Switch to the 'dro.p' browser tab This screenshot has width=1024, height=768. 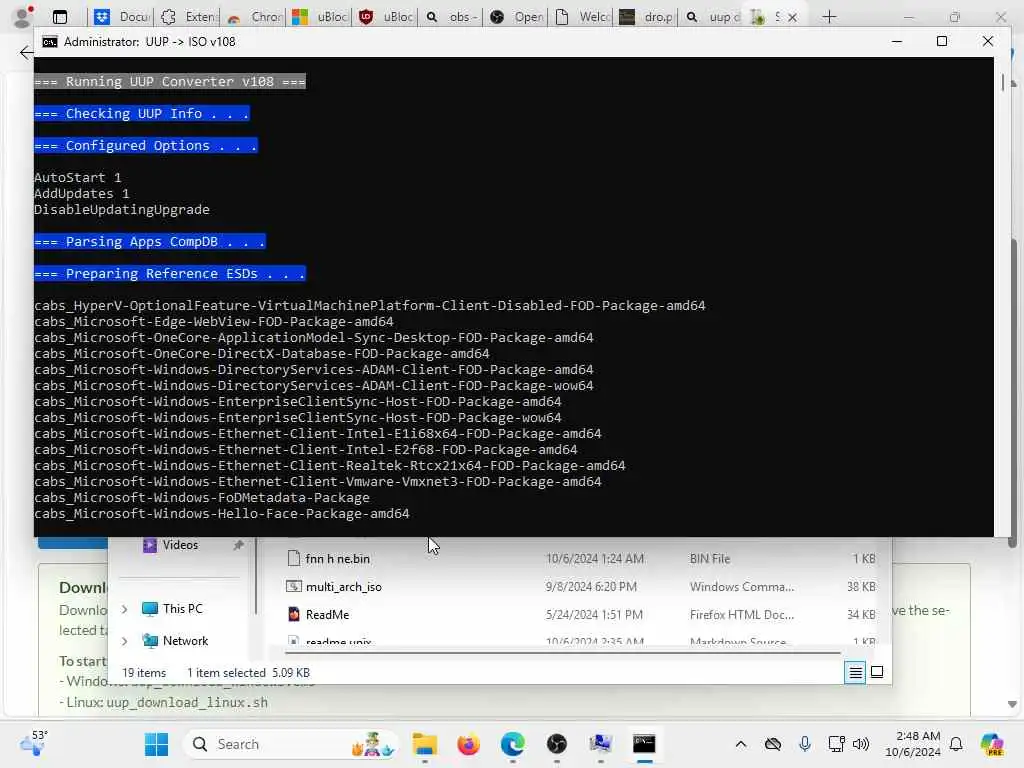(647, 17)
